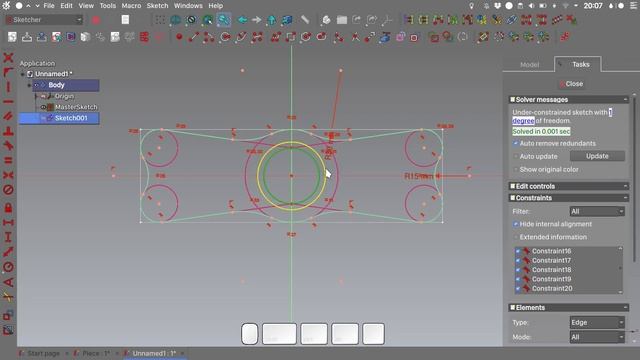
Task: Click the Create Polyline tool
Action: coord(276,37)
